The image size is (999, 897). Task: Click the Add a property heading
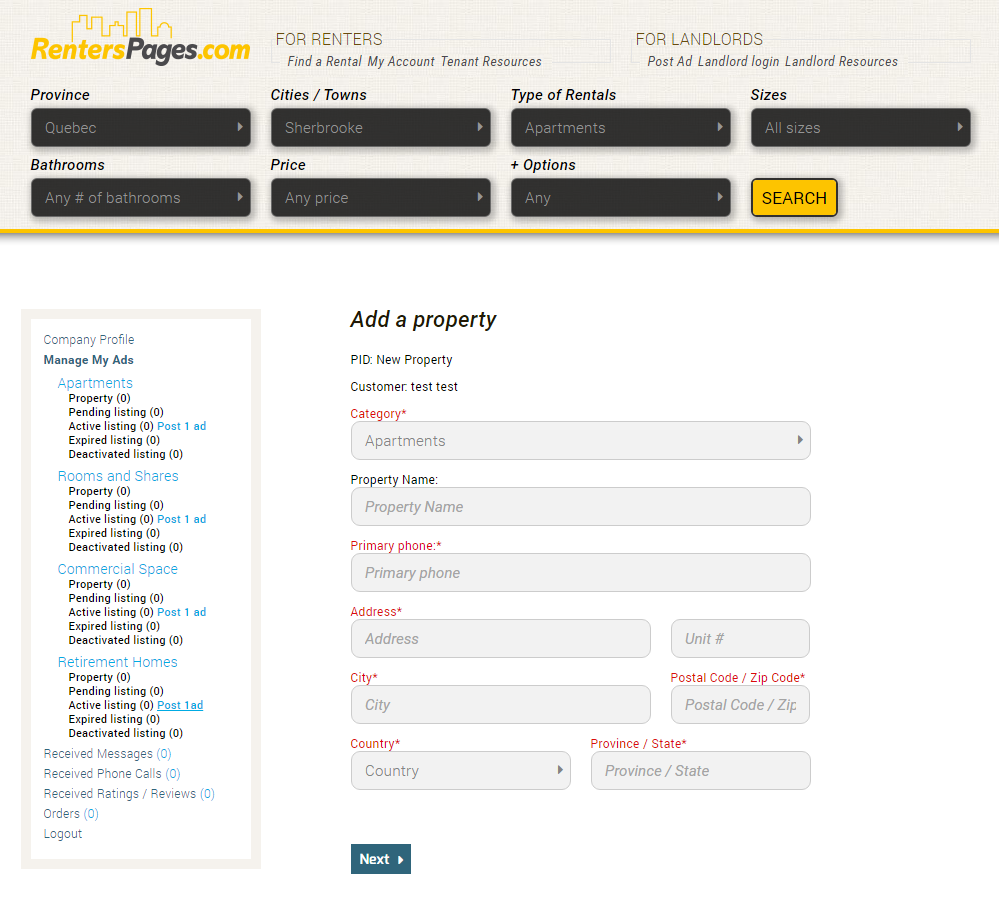click(423, 319)
